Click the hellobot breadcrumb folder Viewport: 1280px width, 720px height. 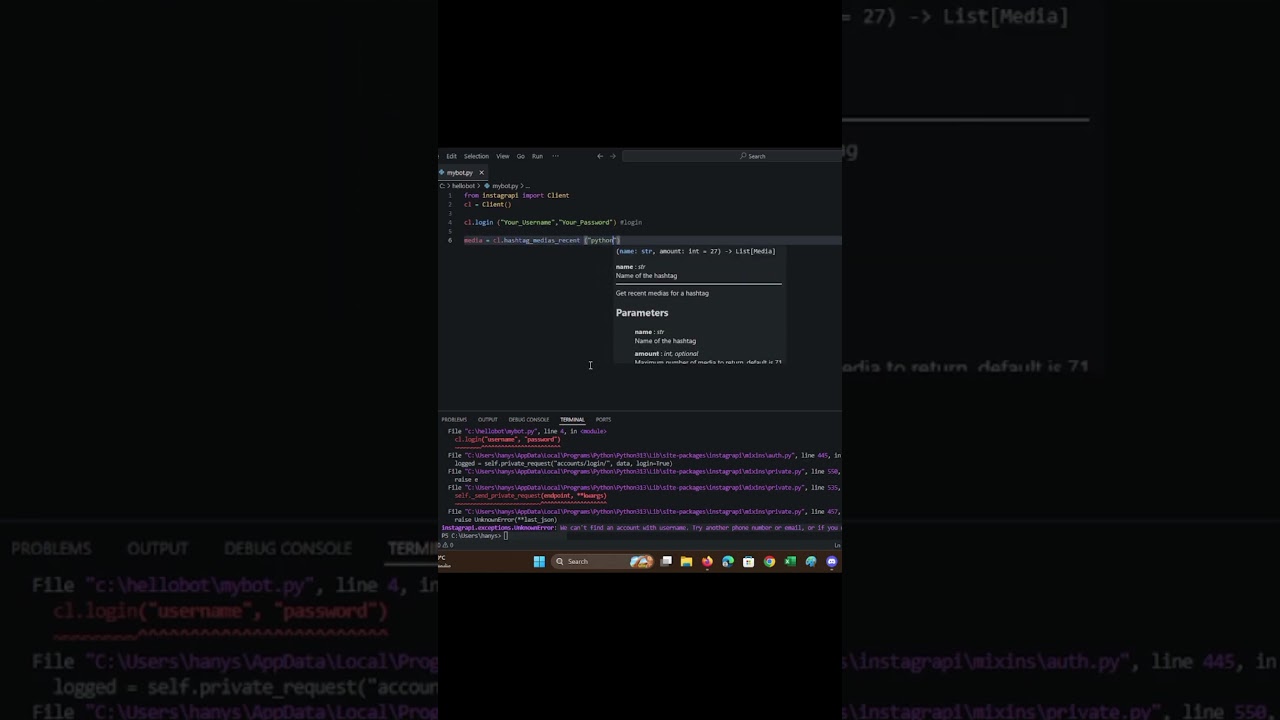[x=463, y=186]
